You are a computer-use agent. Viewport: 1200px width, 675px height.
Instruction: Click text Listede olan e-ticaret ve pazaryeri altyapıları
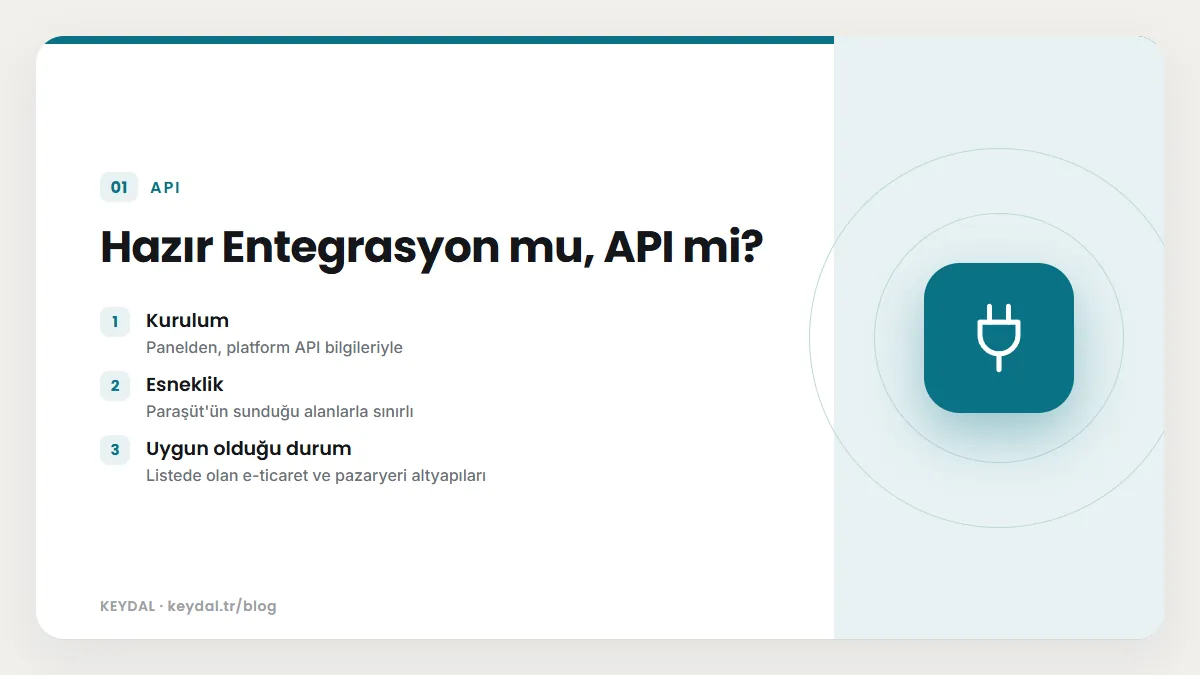(316, 476)
